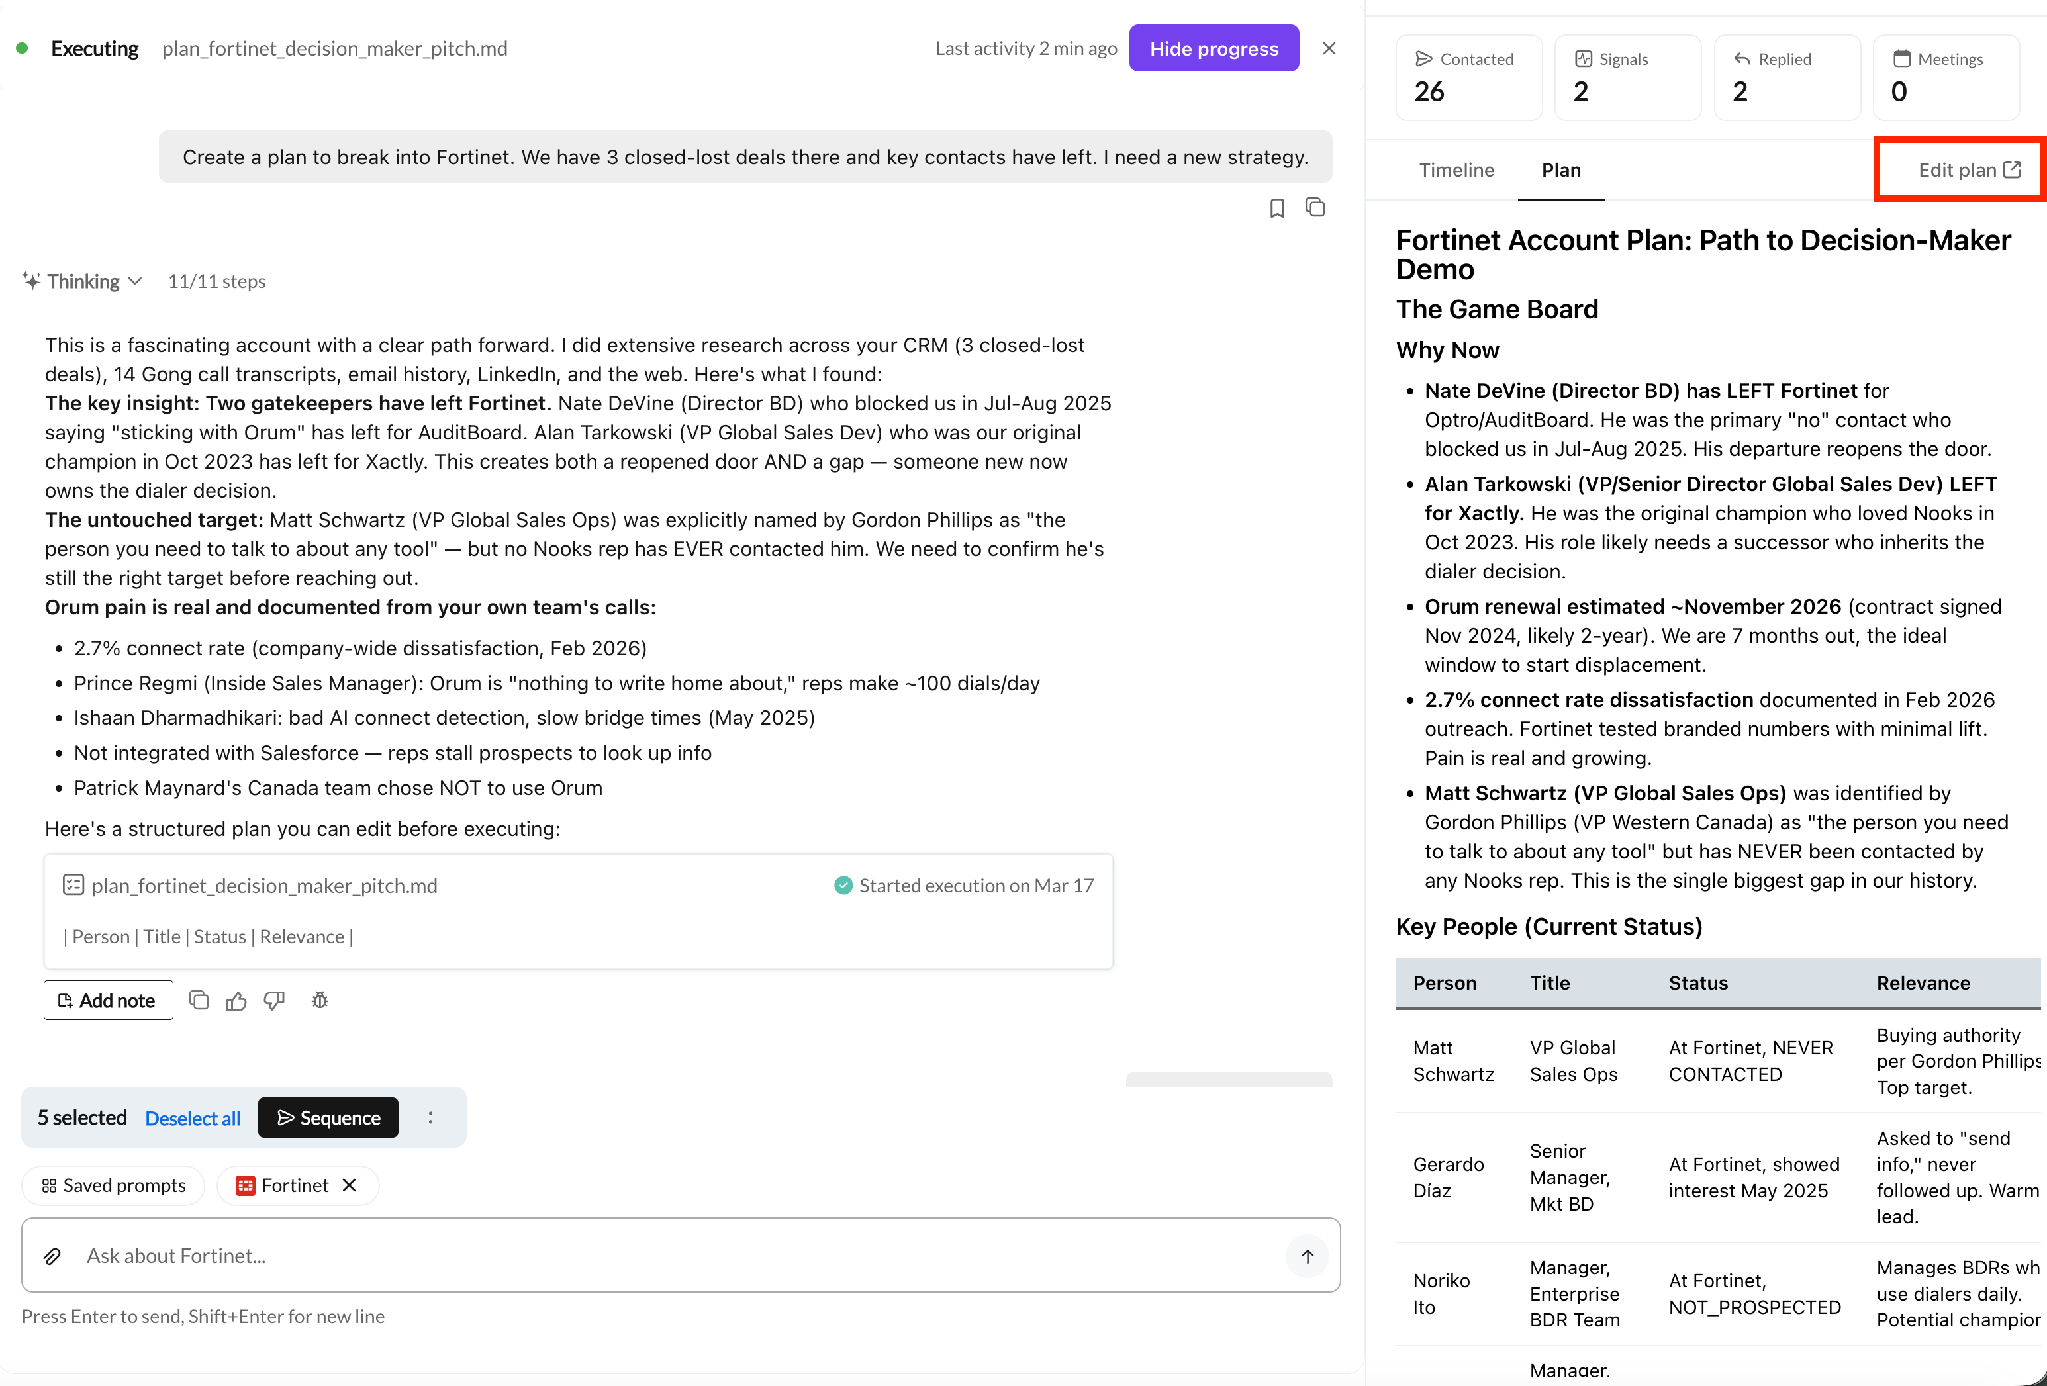The width and height of the screenshot is (2047, 1386).
Task: Click the Sequence button
Action: [x=328, y=1117]
